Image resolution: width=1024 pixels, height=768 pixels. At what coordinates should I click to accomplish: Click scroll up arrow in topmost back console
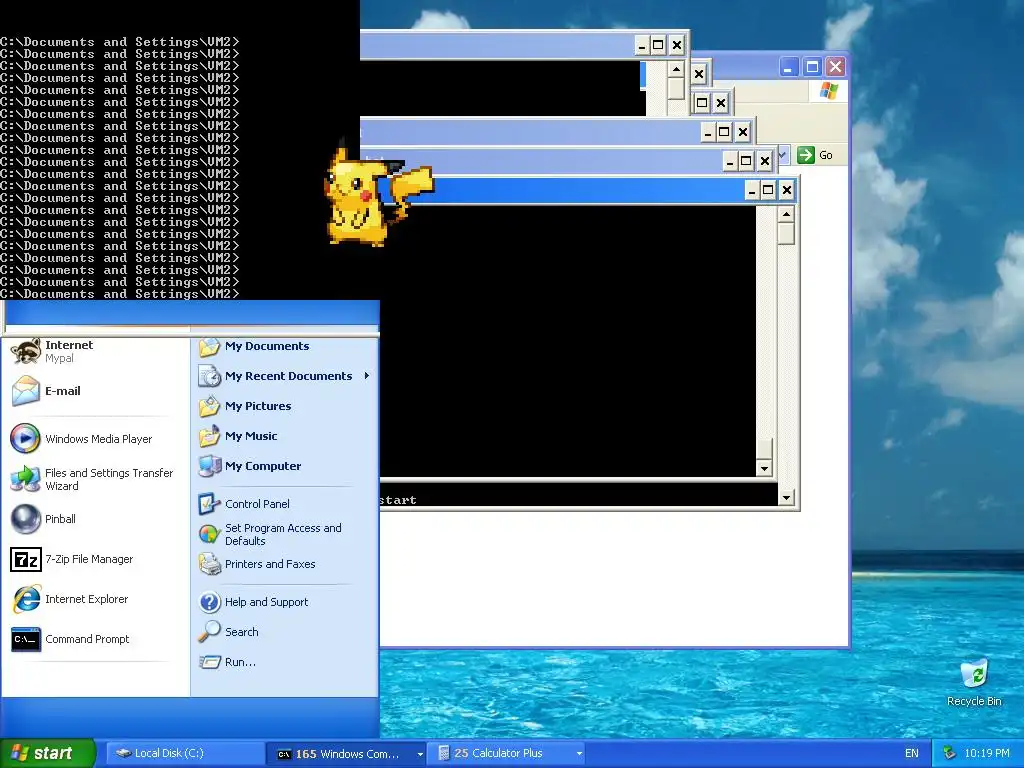(676, 69)
